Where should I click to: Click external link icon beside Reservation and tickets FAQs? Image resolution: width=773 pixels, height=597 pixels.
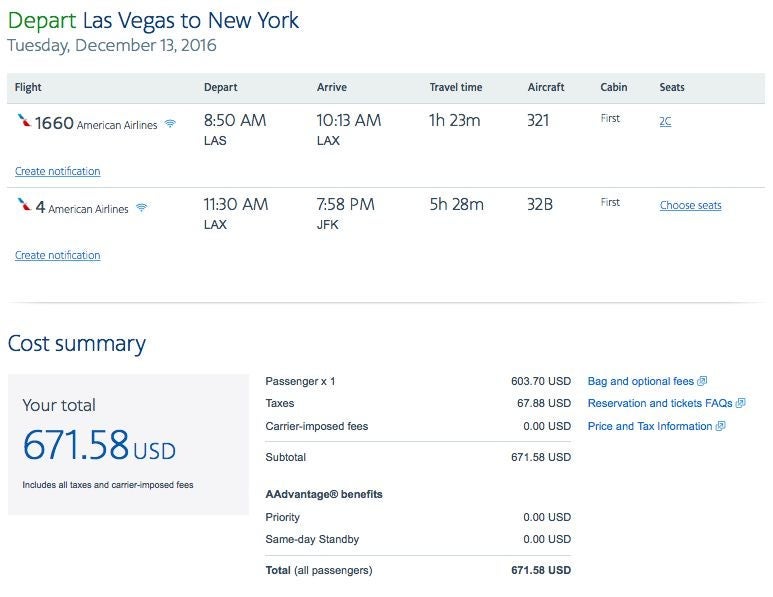click(741, 404)
